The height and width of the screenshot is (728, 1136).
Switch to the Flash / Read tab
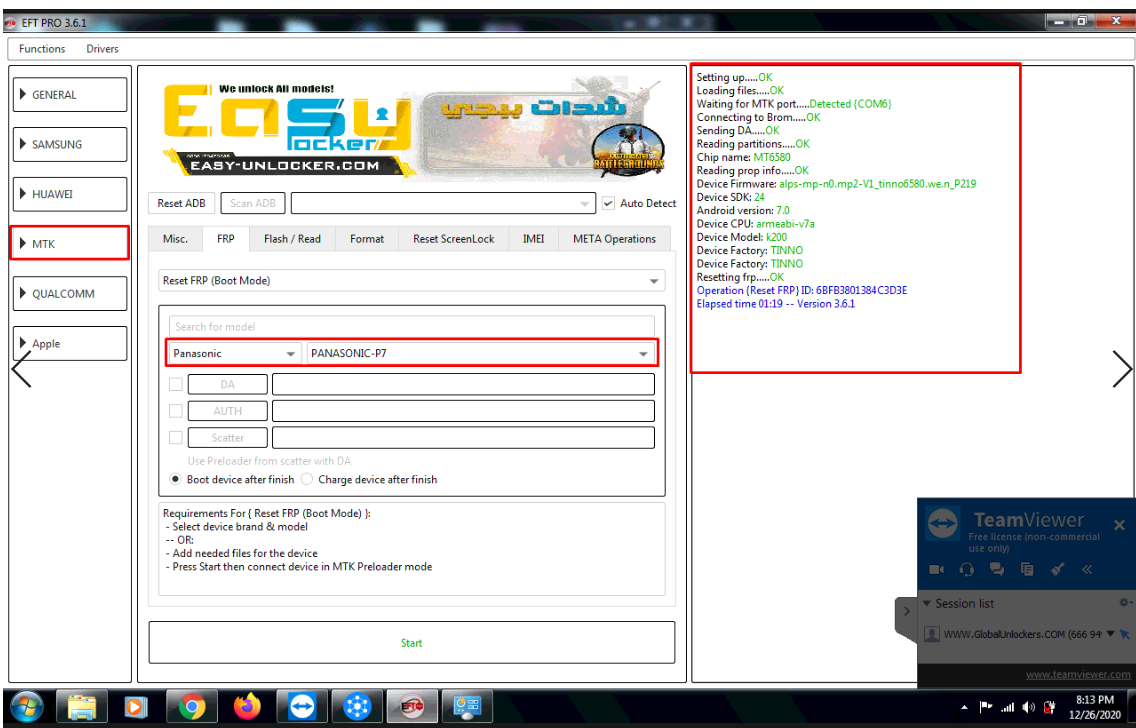coord(292,238)
